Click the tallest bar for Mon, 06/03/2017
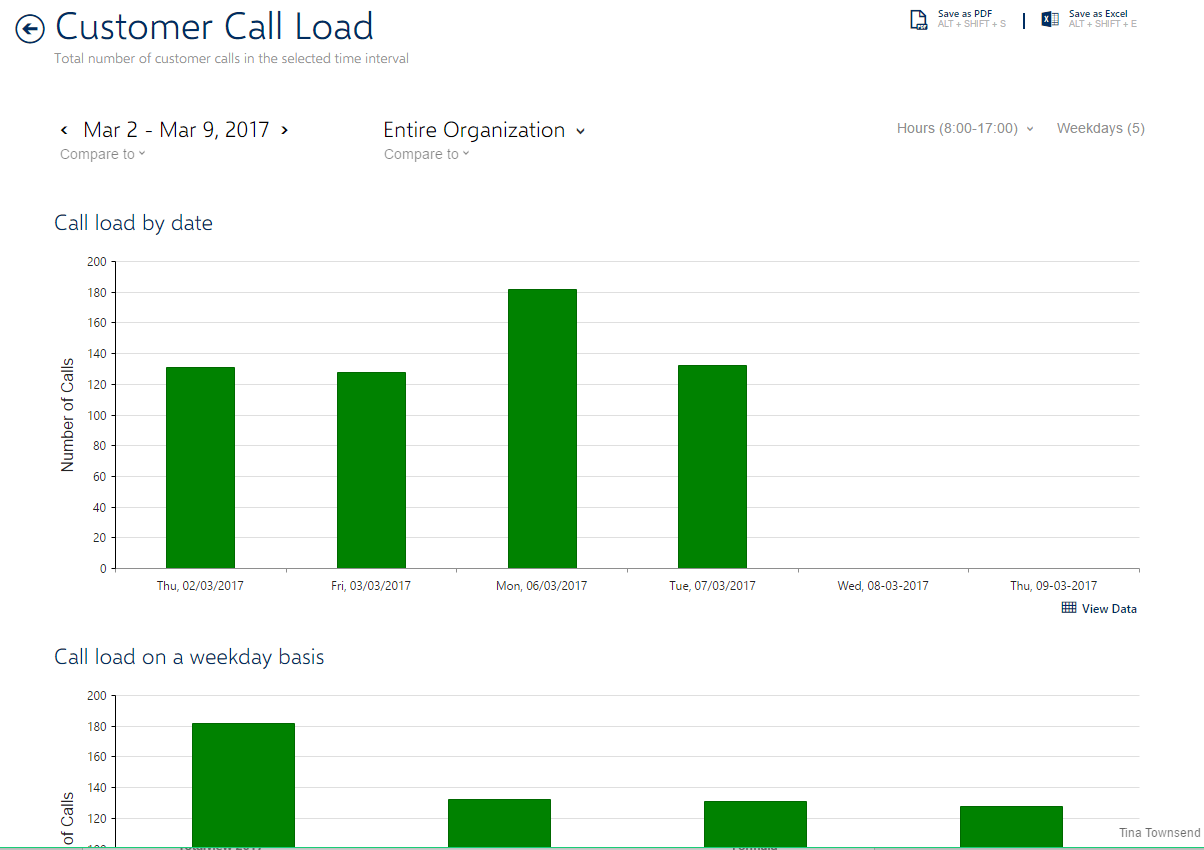This screenshot has width=1204, height=850. [x=542, y=428]
